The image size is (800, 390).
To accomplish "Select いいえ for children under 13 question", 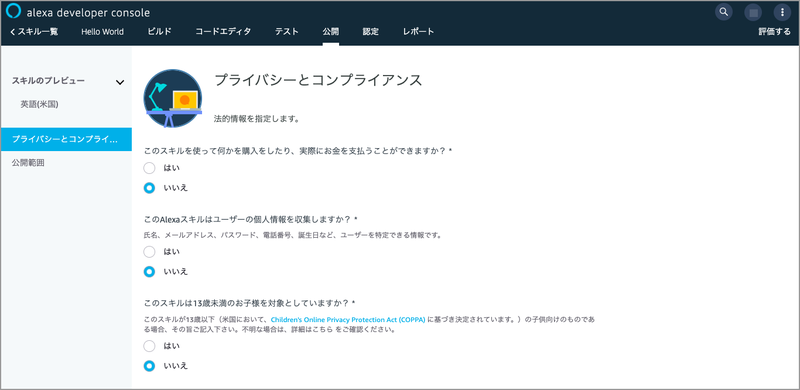I will [149, 366].
